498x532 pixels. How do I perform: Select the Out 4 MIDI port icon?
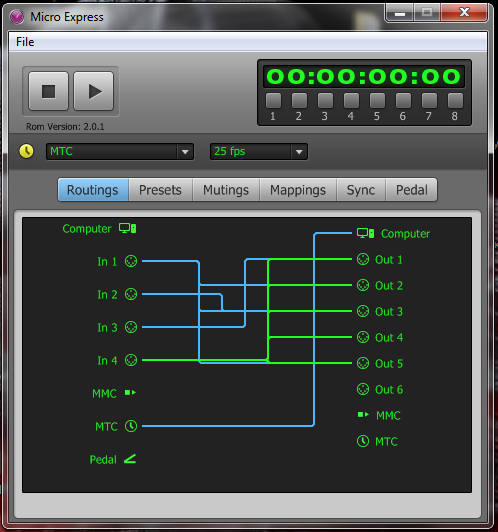(363, 337)
